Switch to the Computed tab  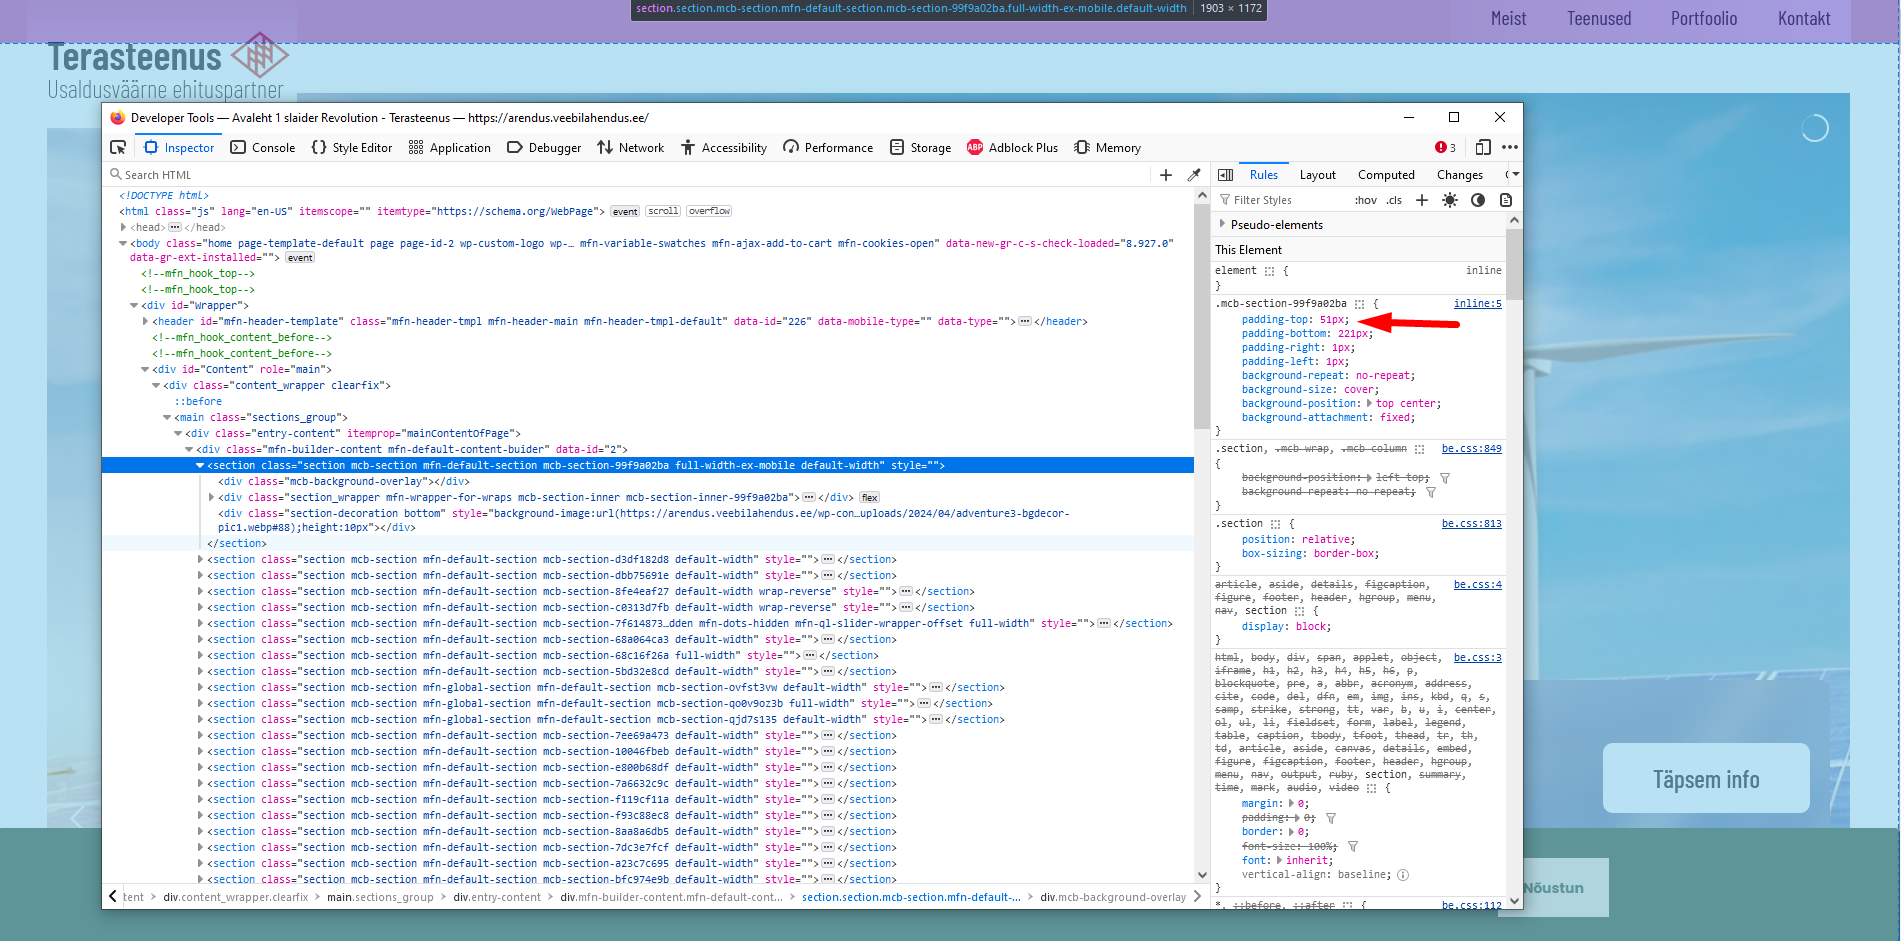[x=1386, y=175]
